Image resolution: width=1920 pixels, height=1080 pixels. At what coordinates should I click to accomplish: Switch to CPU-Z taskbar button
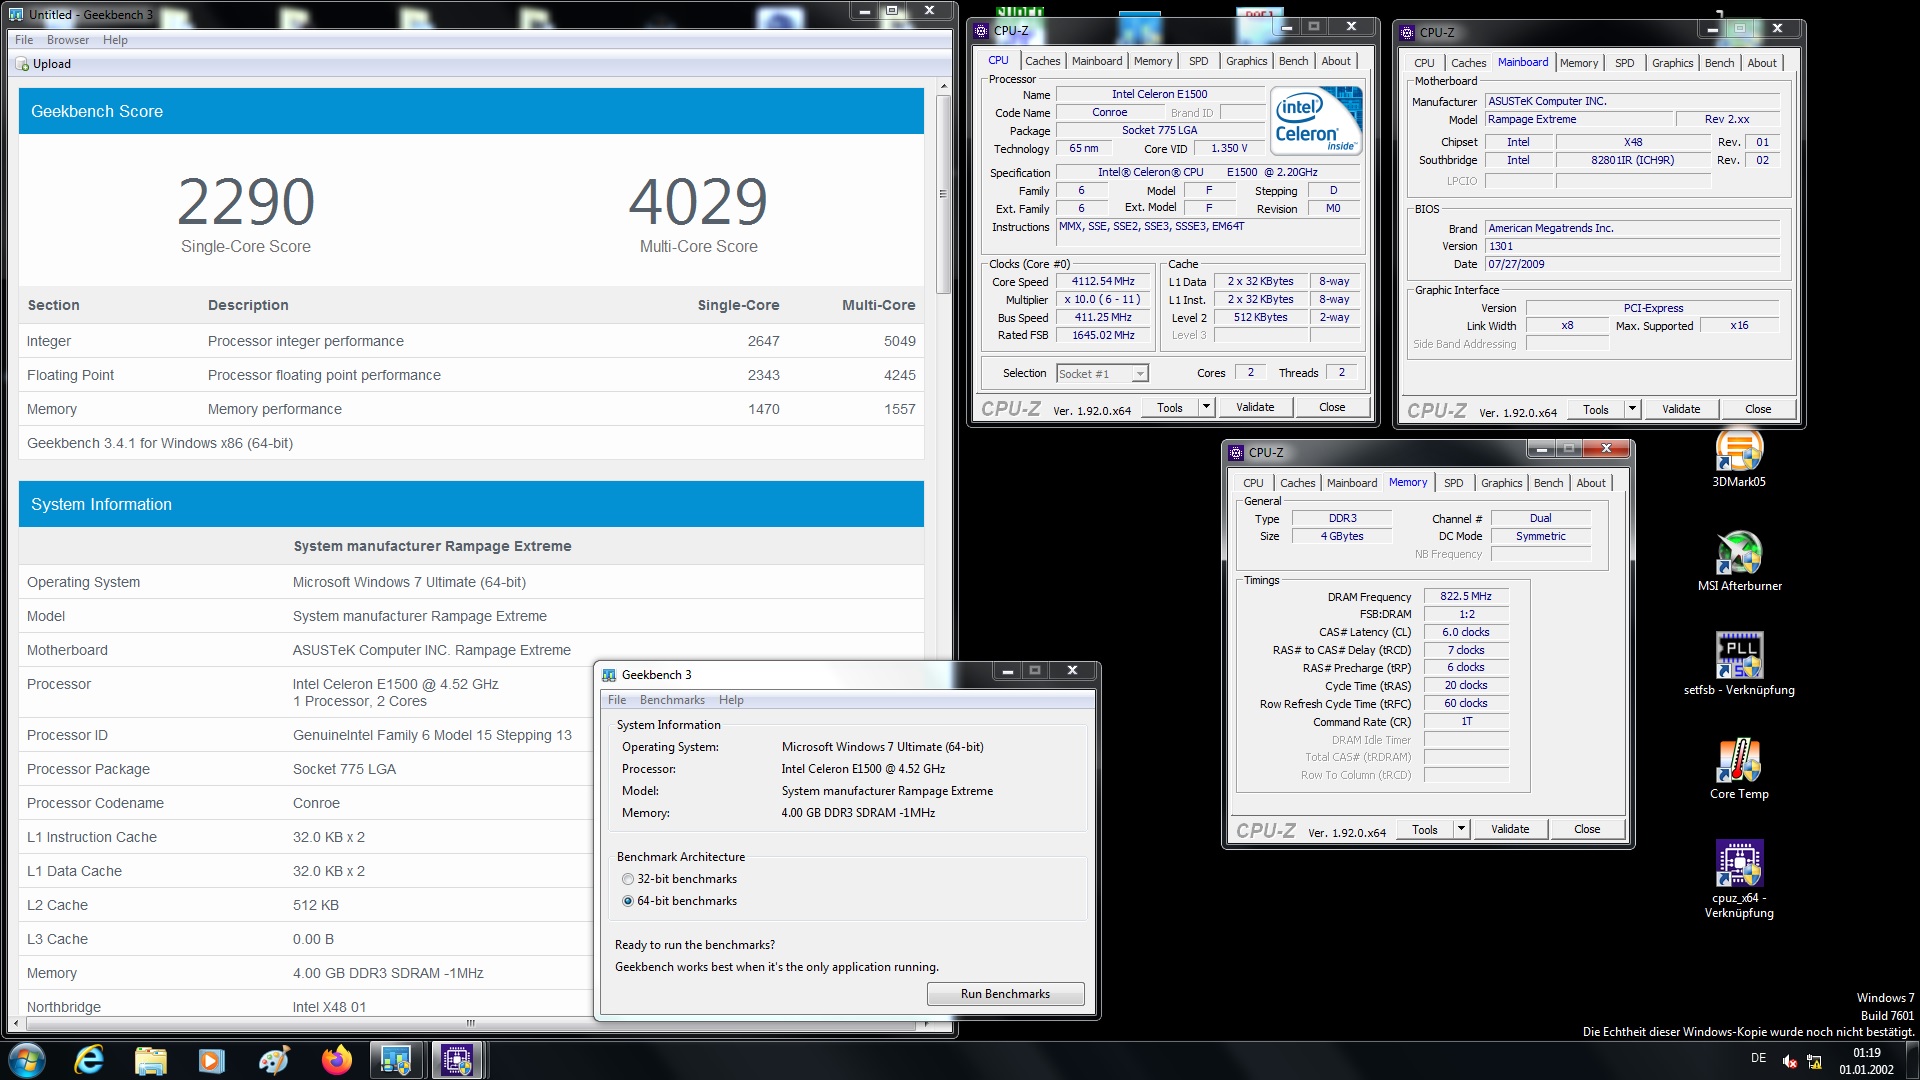click(458, 1059)
